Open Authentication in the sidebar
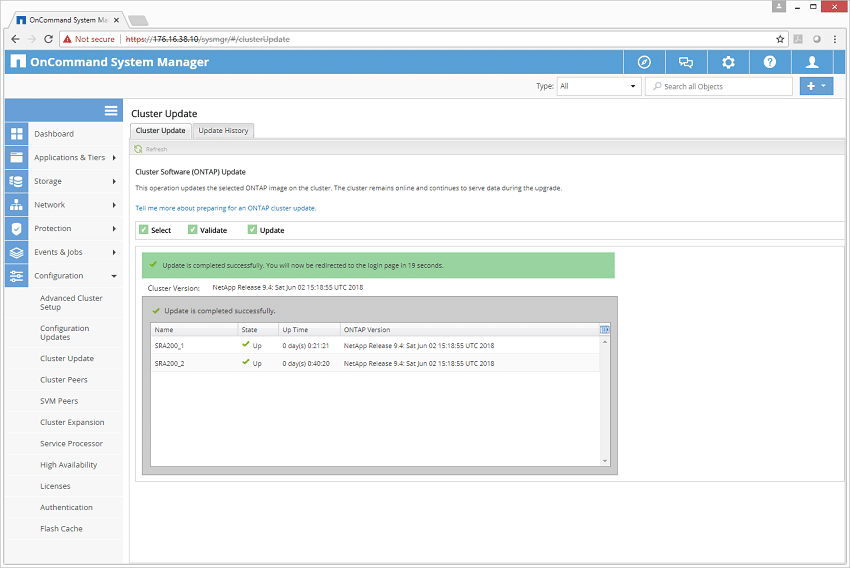850x568 pixels. 66,507
